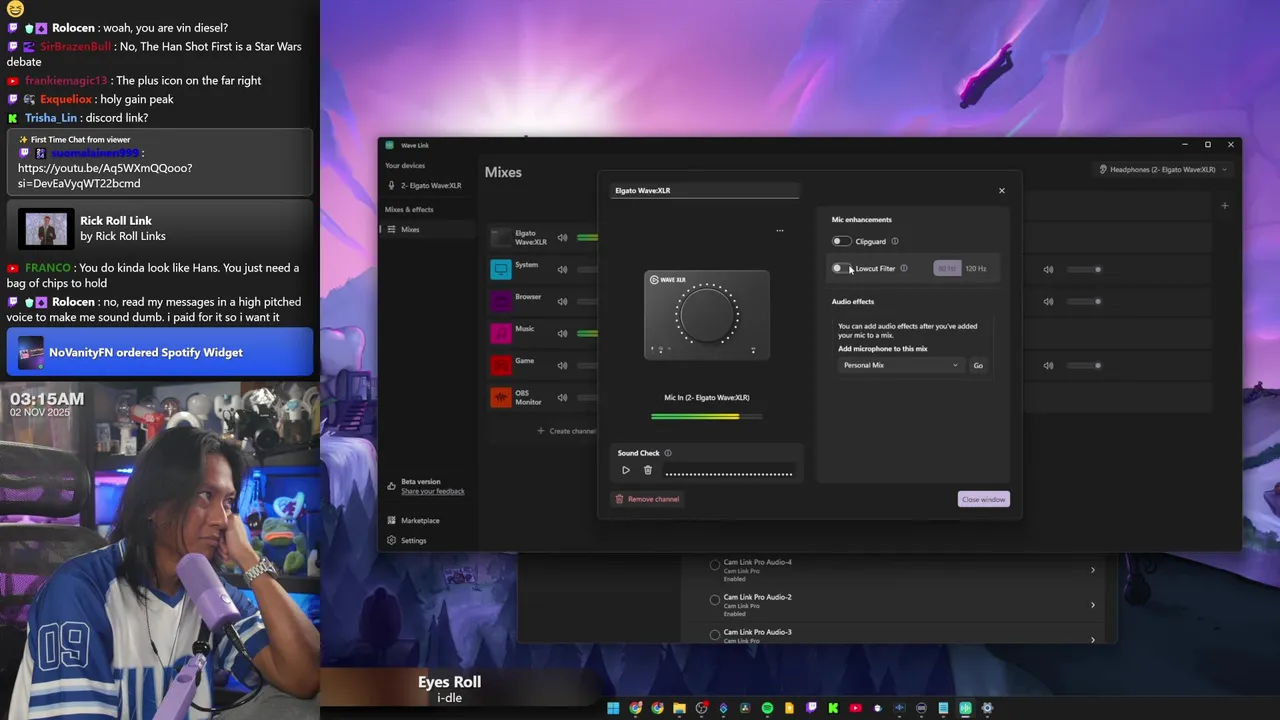Screen dimensions: 1280x720
Task: Click the OBS Monitor waveform icon
Action: [x=501, y=397]
